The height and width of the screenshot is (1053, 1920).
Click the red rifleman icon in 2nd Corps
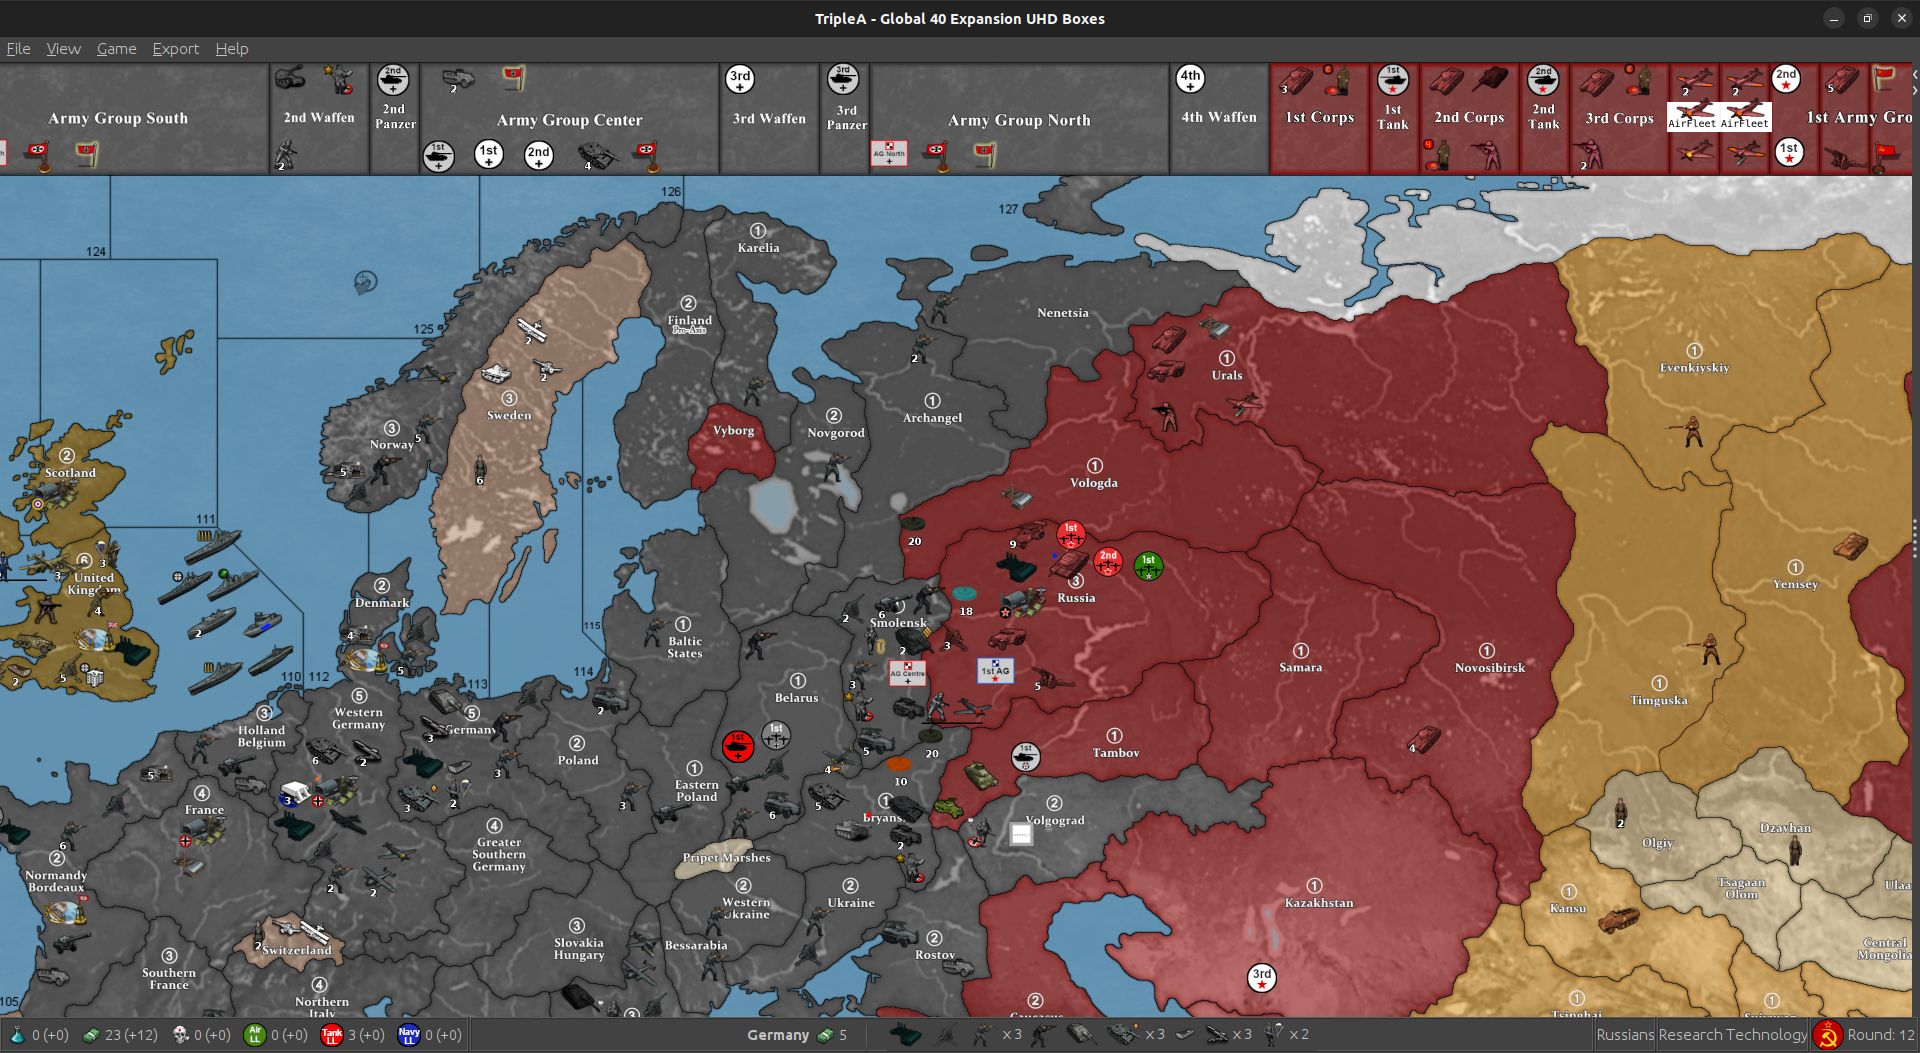tap(1489, 155)
